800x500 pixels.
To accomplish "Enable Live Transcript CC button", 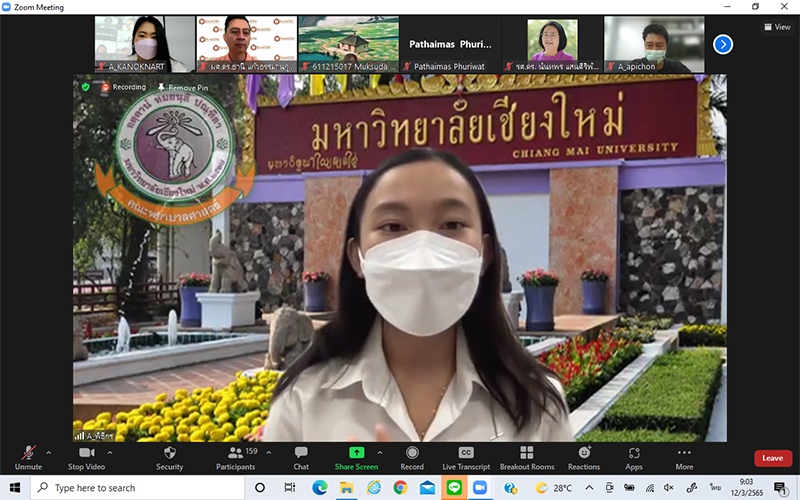I will click(x=466, y=458).
